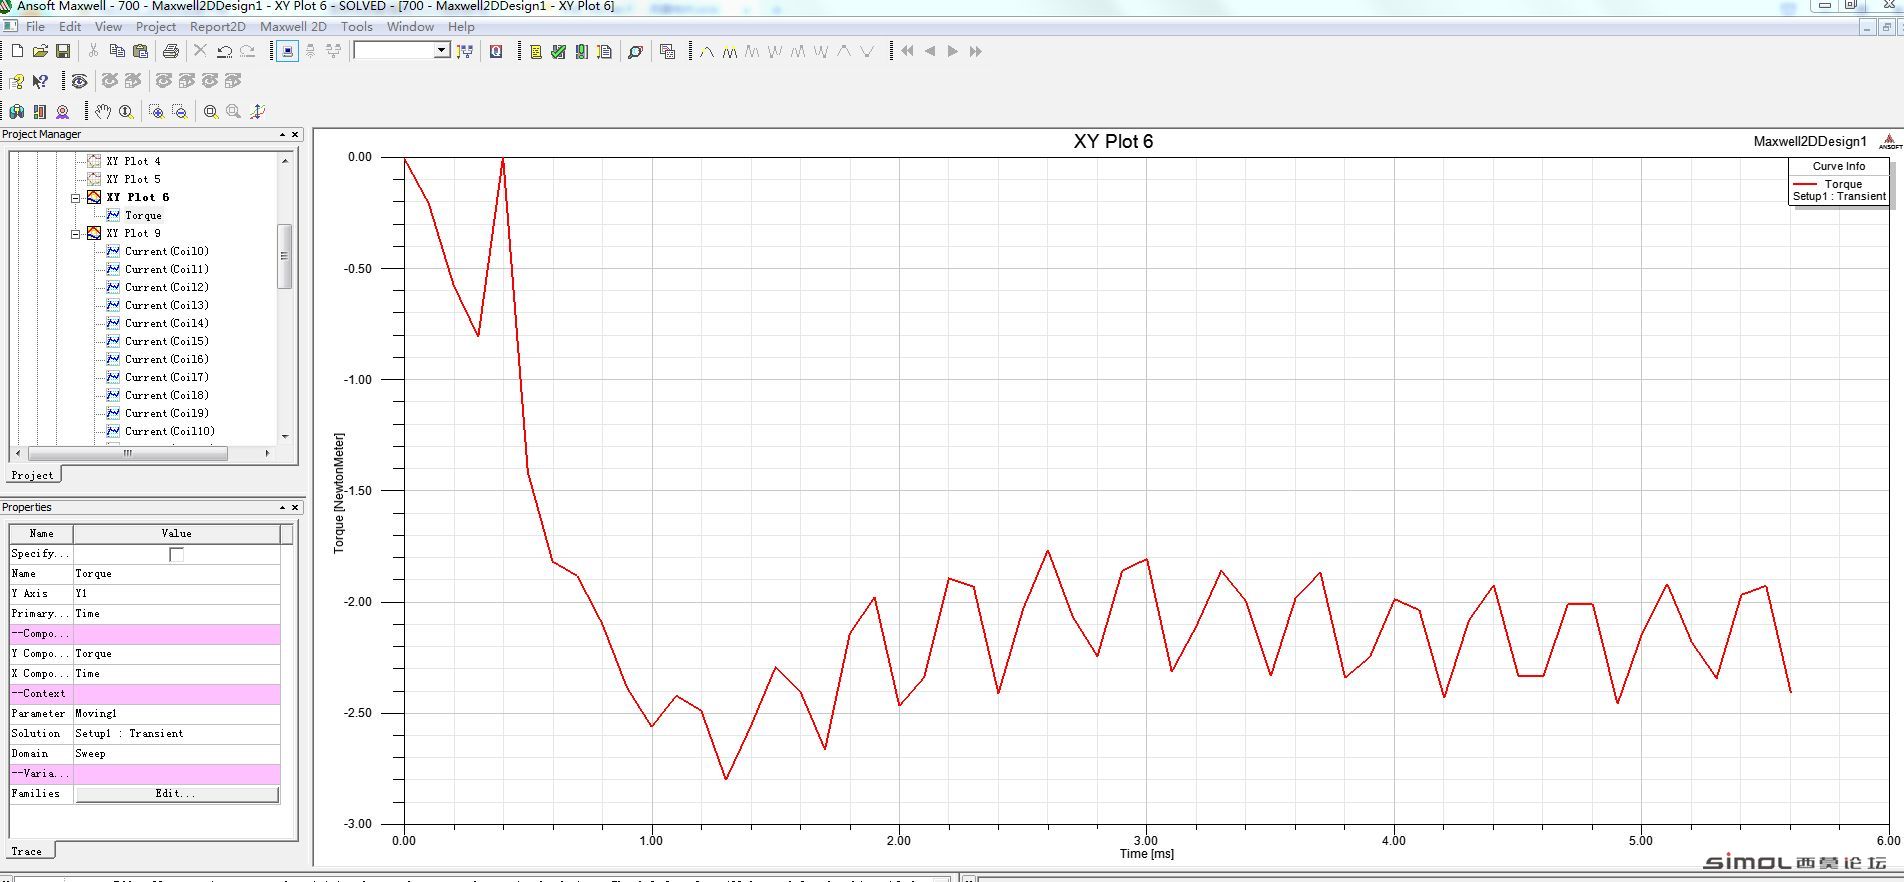Undo the last action

point(224,51)
